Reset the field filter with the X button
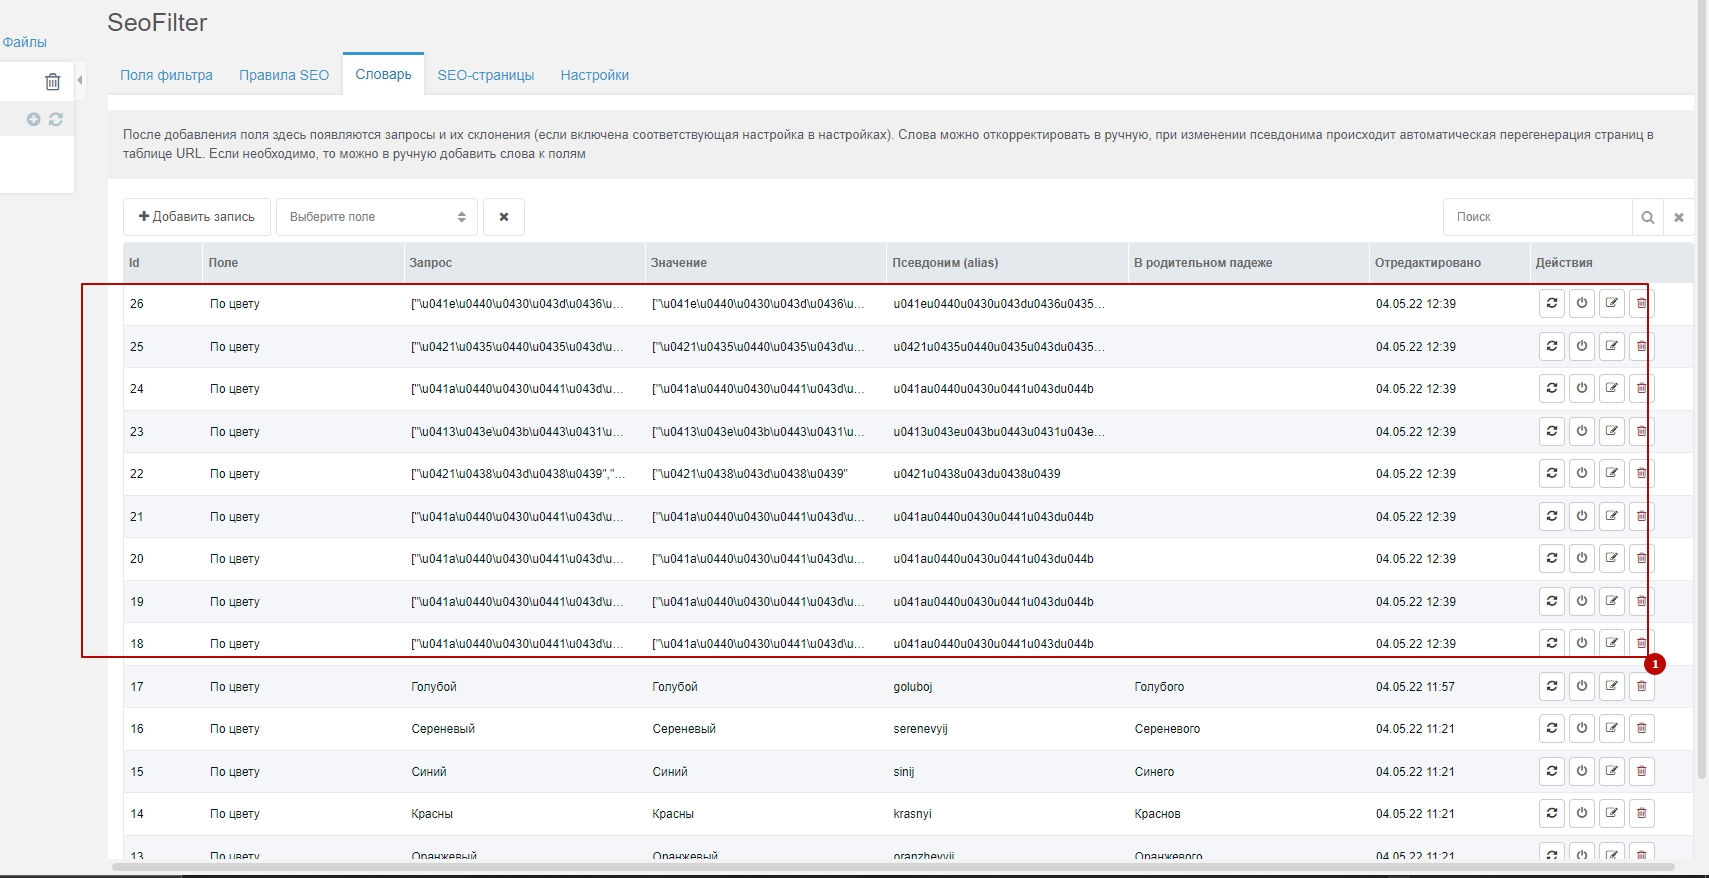1709x878 pixels. tap(504, 217)
